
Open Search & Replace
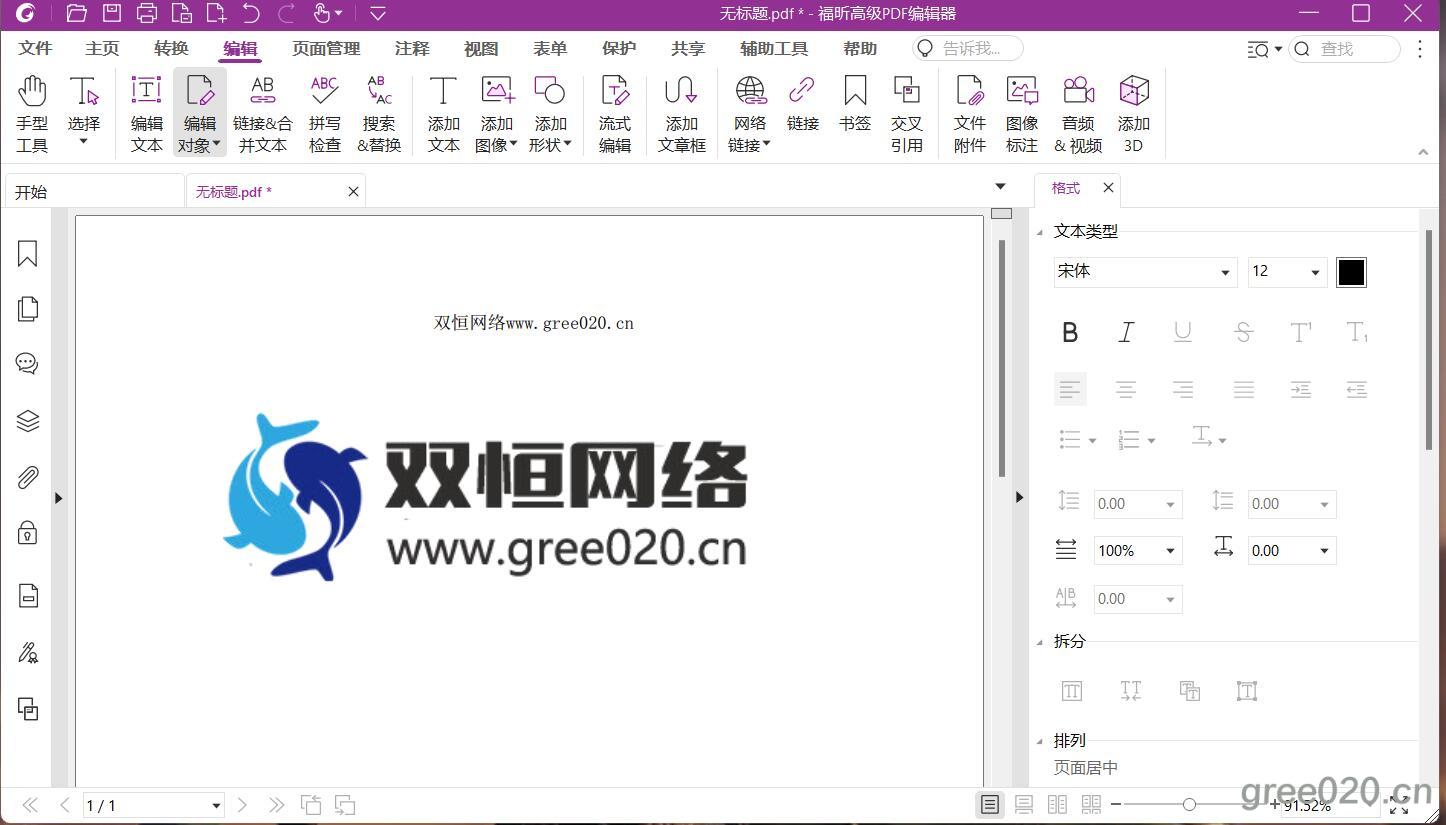pyautogui.click(x=379, y=113)
